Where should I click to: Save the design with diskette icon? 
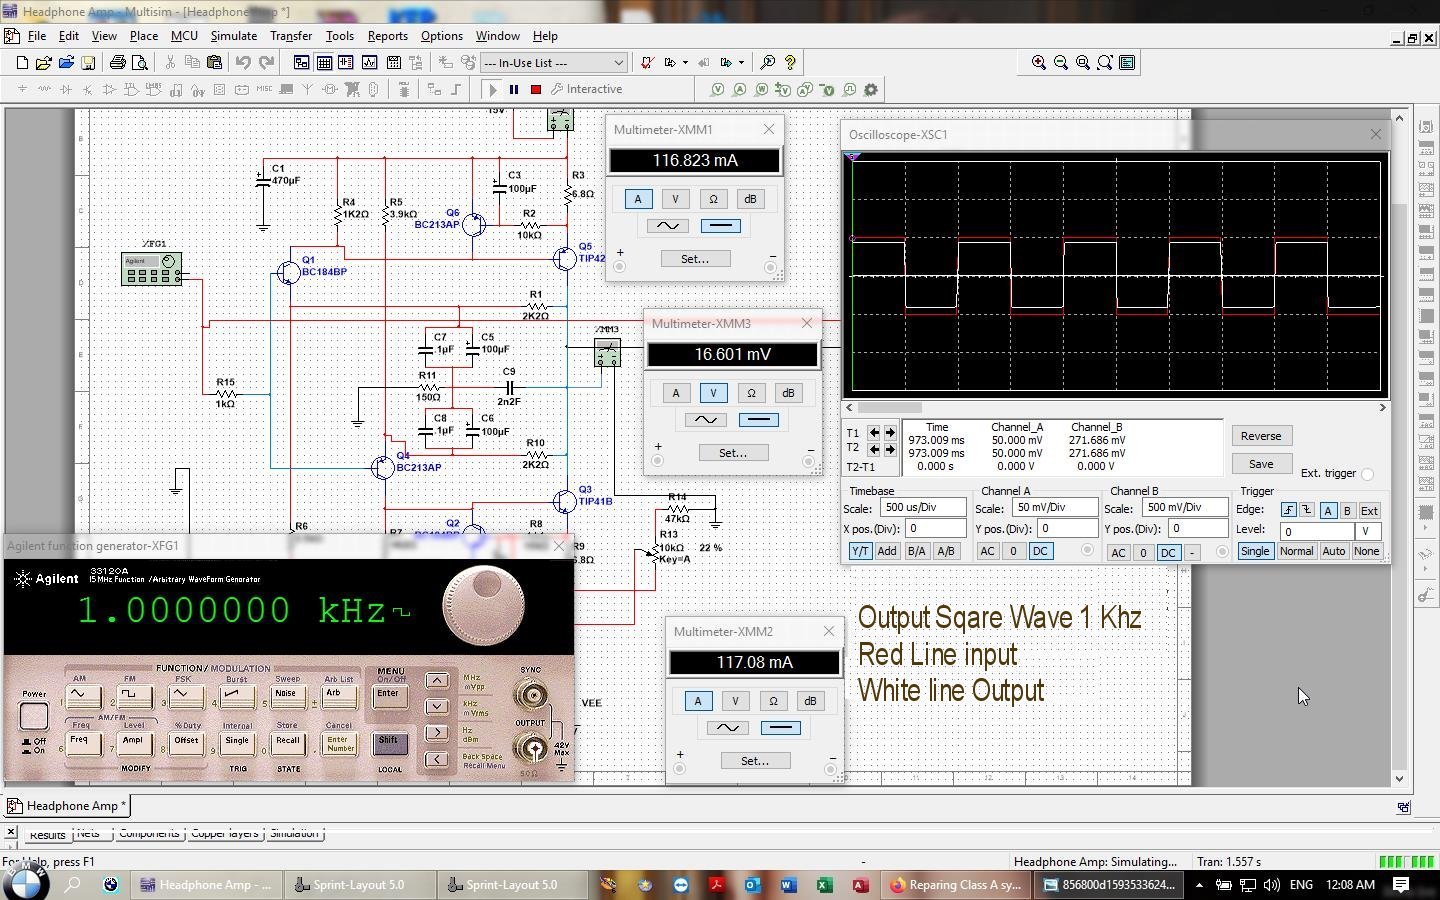[x=88, y=63]
